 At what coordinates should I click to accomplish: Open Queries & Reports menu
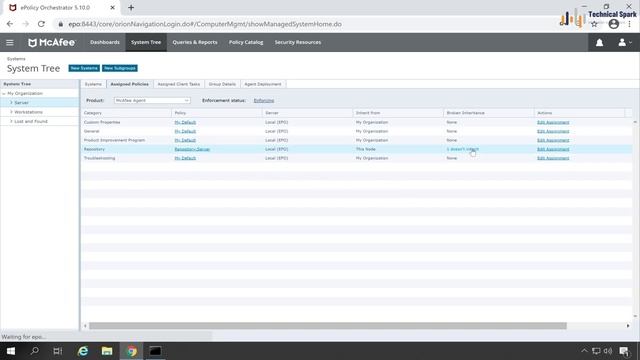[x=195, y=42]
